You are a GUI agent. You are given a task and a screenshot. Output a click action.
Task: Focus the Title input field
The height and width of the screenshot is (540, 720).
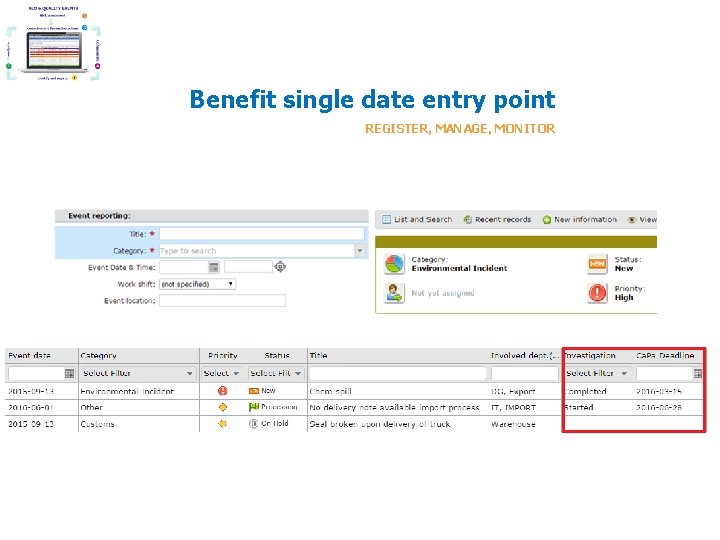click(262, 234)
